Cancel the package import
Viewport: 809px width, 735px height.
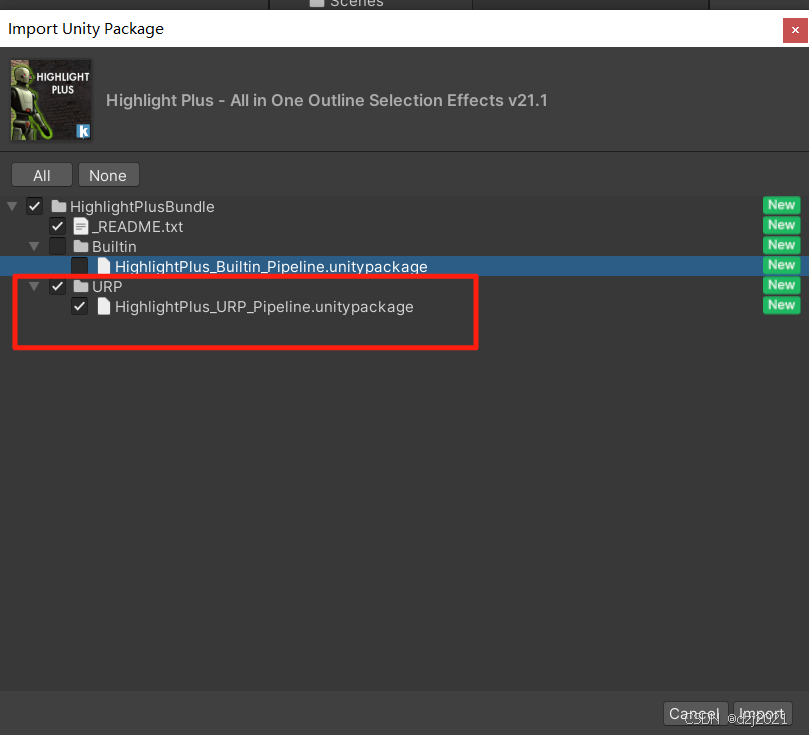(x=695, y=714)
